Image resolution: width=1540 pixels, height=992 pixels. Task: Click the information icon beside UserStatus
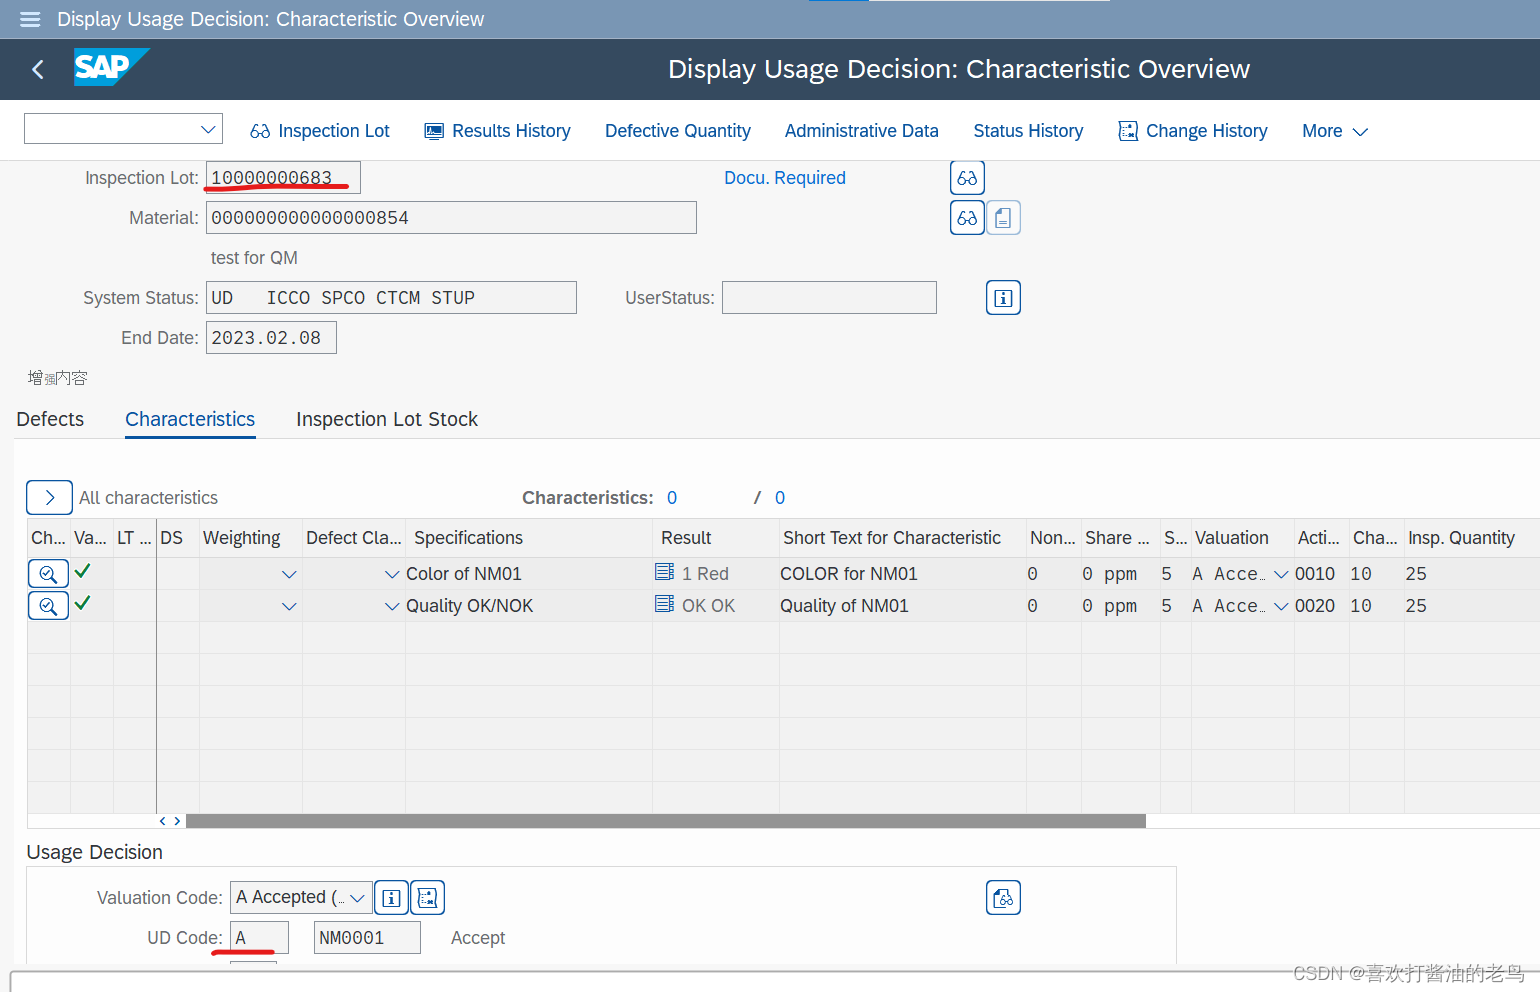coord(1003,297)
